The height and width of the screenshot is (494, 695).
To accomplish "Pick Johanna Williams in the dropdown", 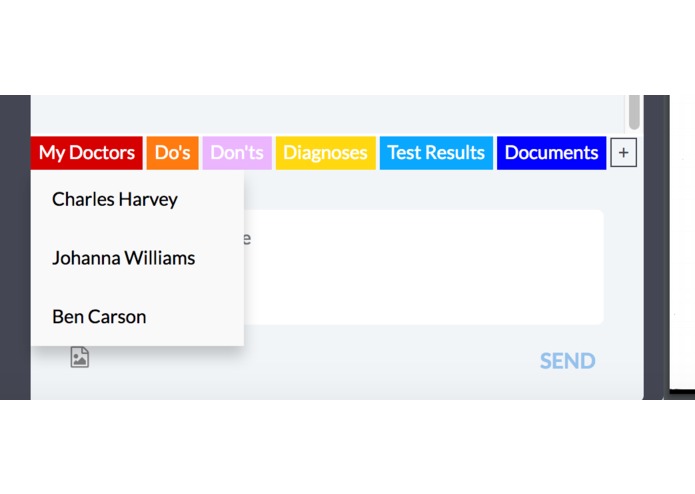I will pos(137,258).
